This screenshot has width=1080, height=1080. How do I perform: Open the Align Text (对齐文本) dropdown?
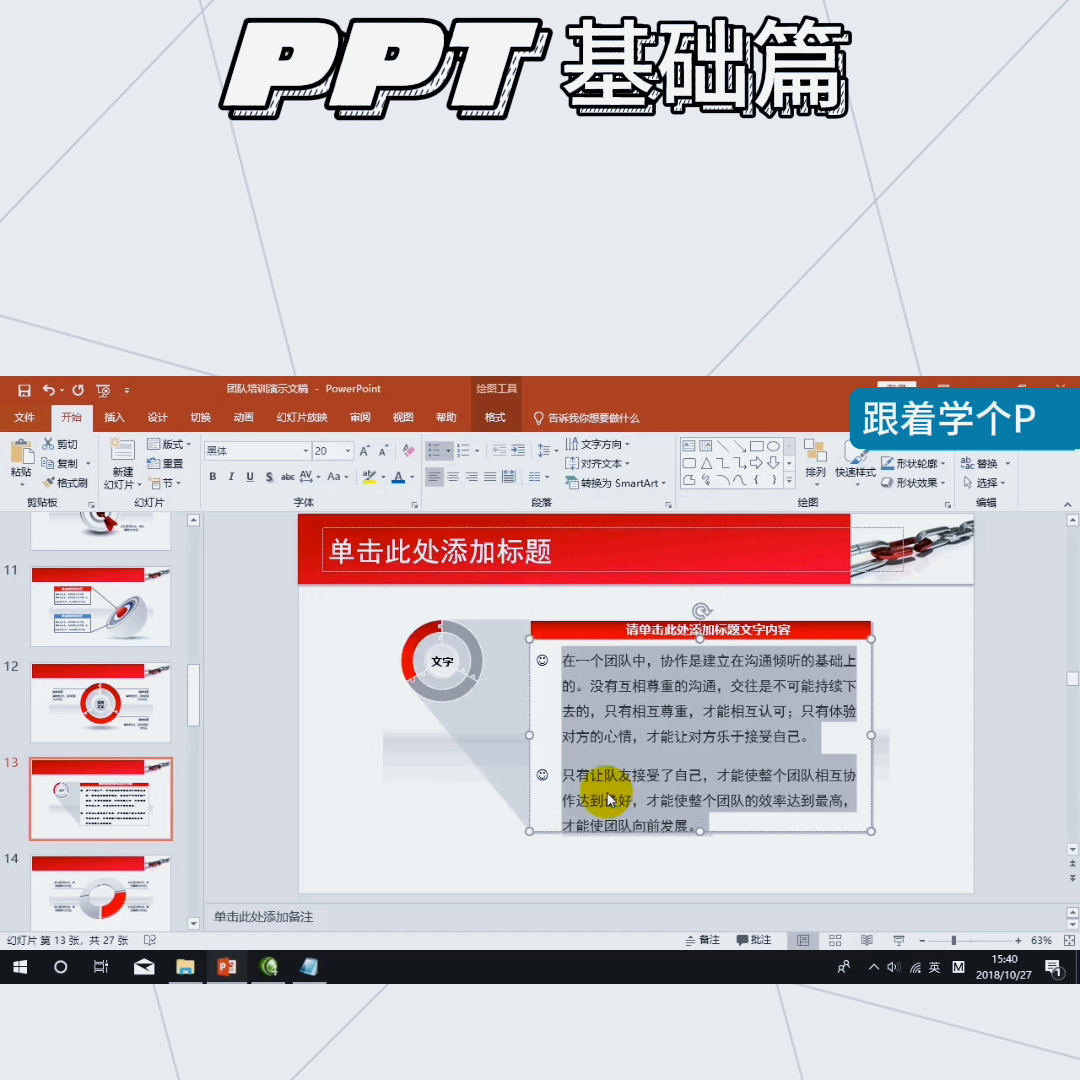[597, 464]
